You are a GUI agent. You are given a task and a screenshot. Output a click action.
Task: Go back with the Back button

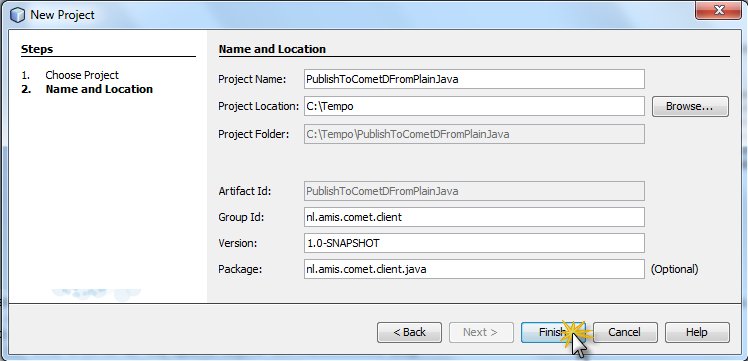click(x=409, y=332)
